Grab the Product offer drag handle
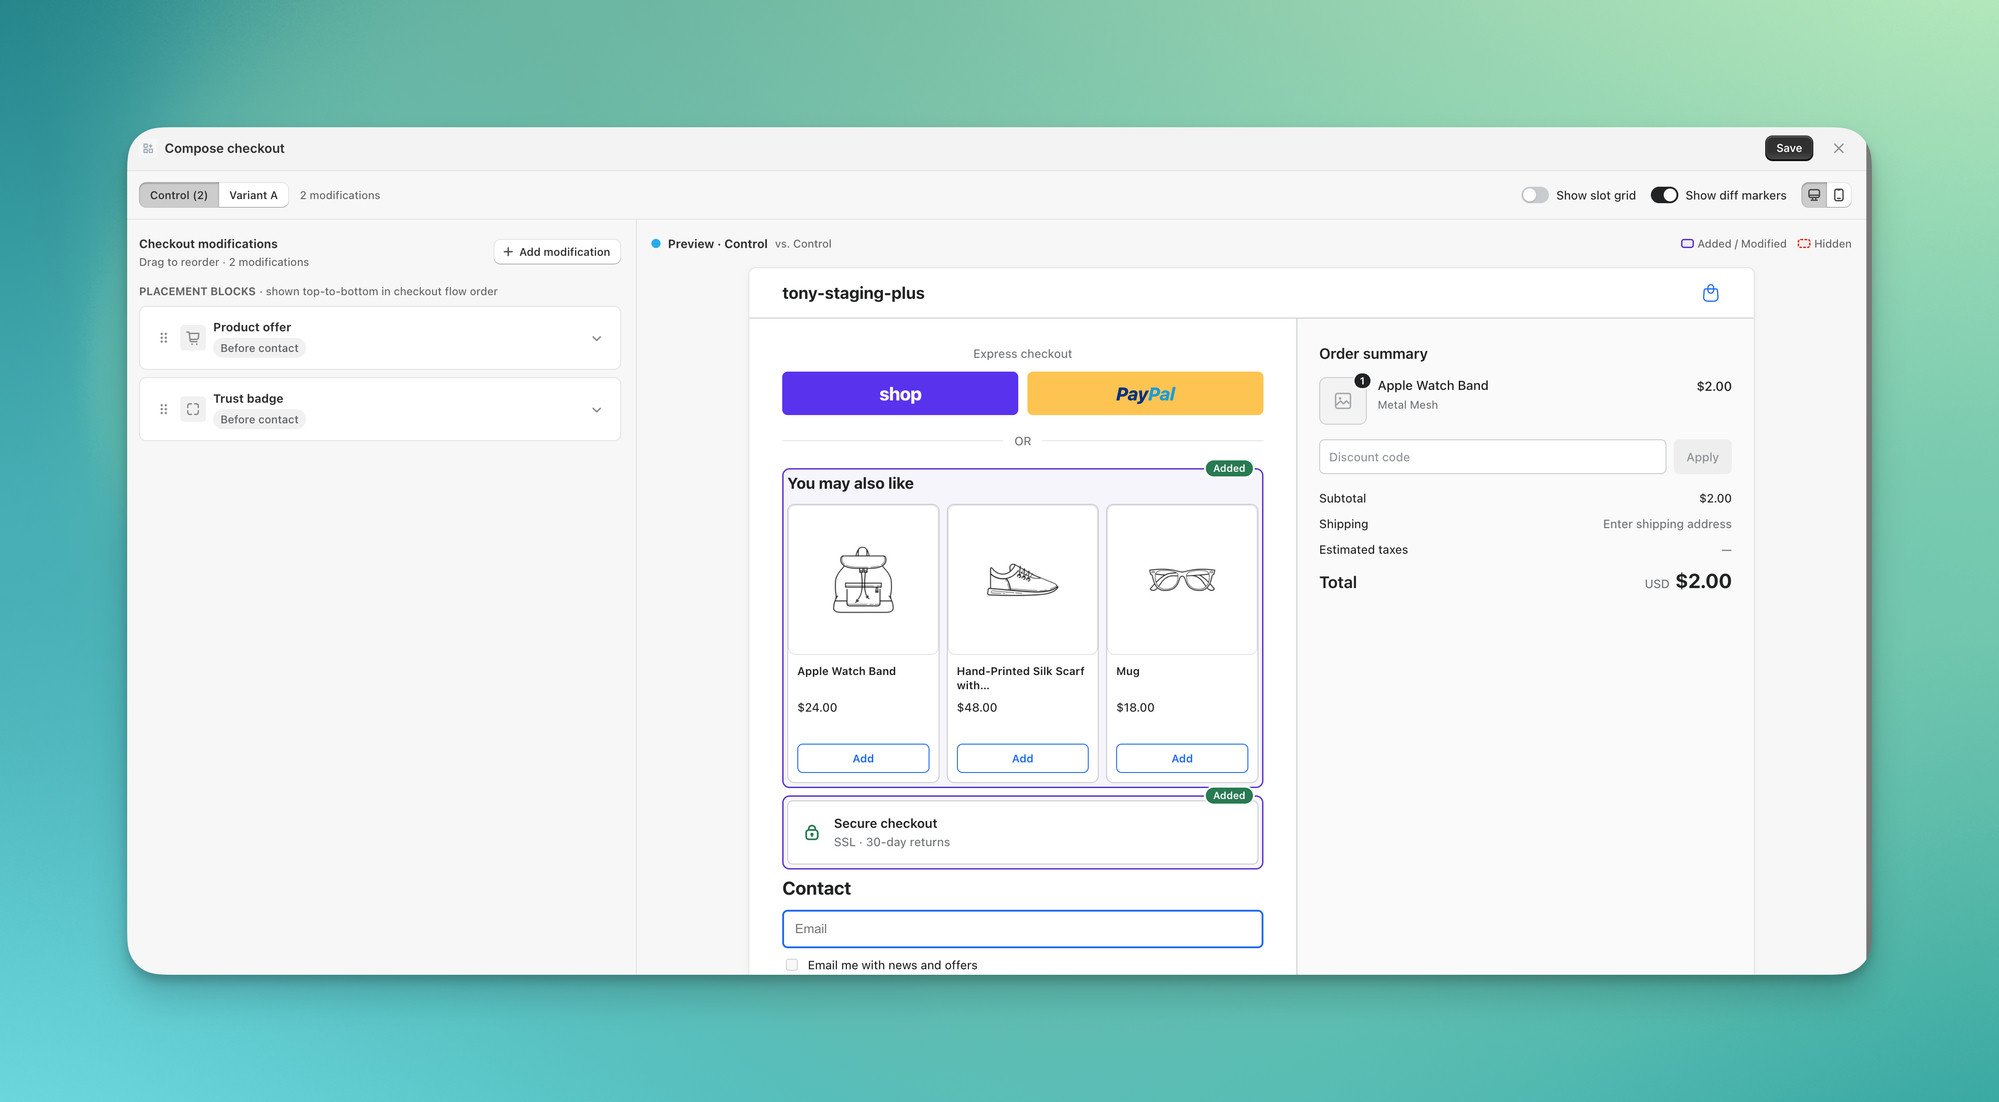This screenshot has width=1999, height=1102. (x=164, y=338)
